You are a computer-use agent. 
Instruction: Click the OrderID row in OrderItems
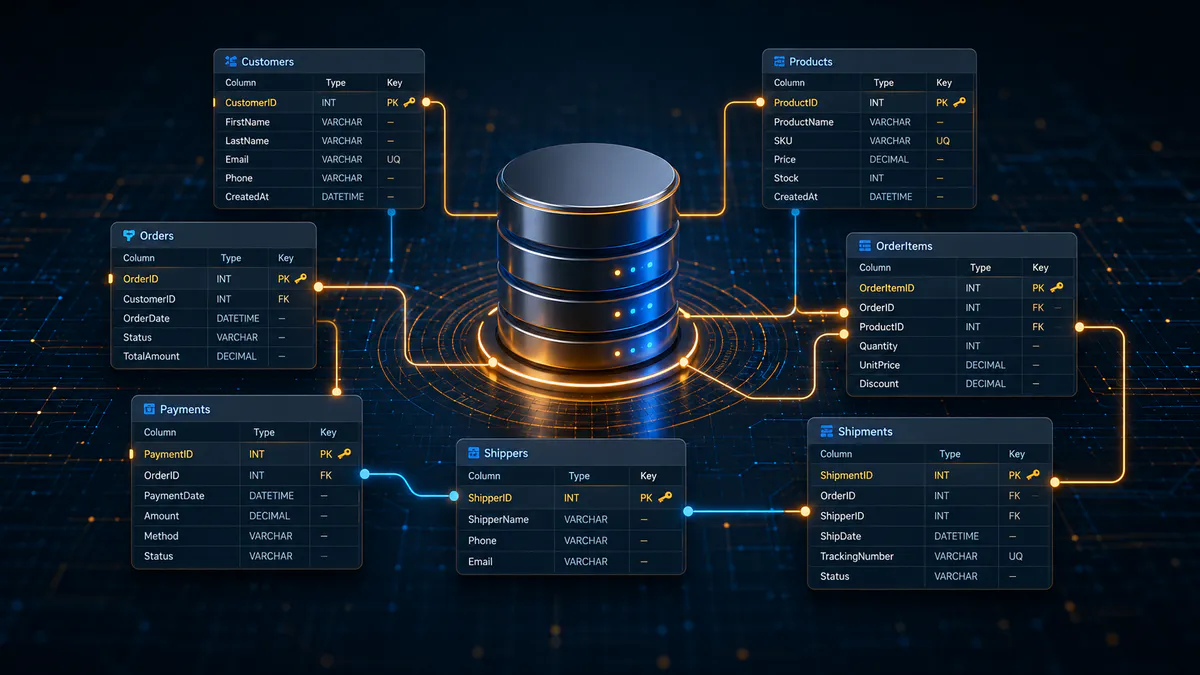click(x=962, y=308)
